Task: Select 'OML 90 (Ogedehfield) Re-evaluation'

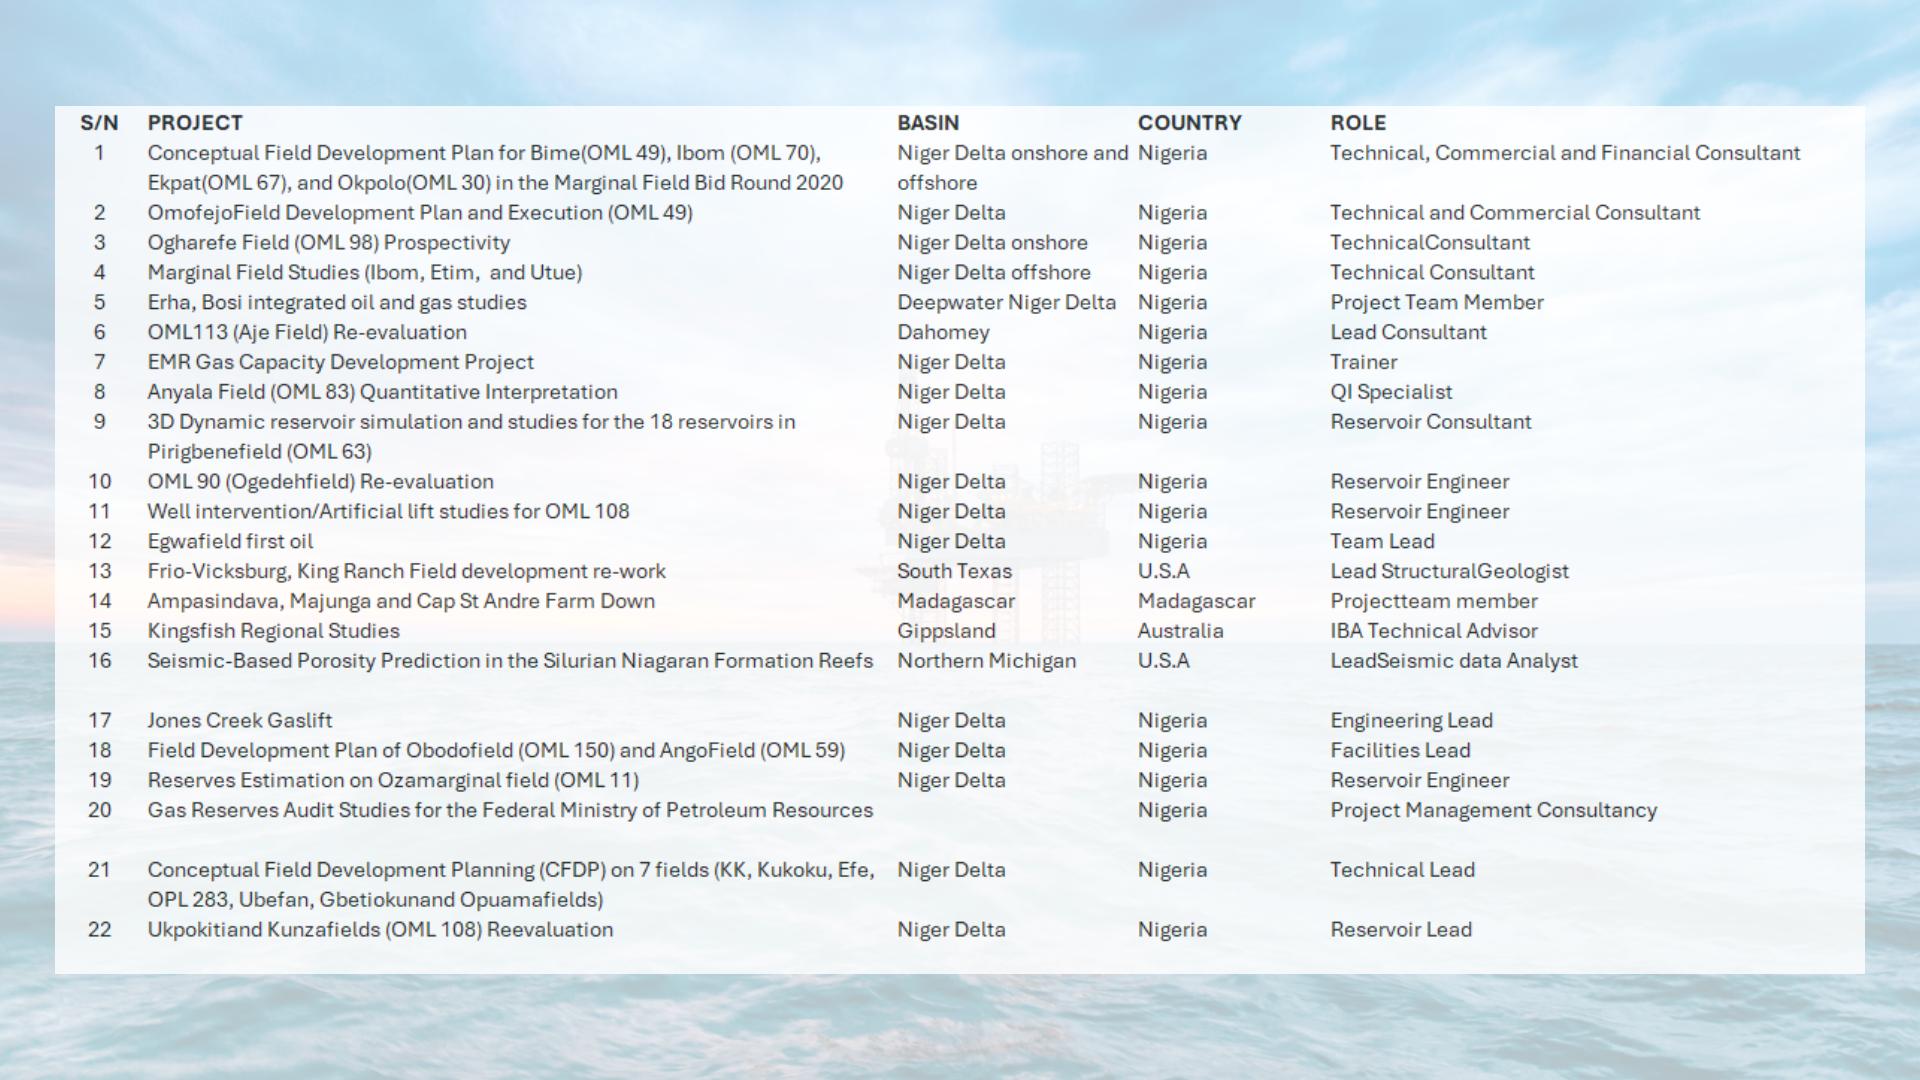Action: [x=321, y=482]
